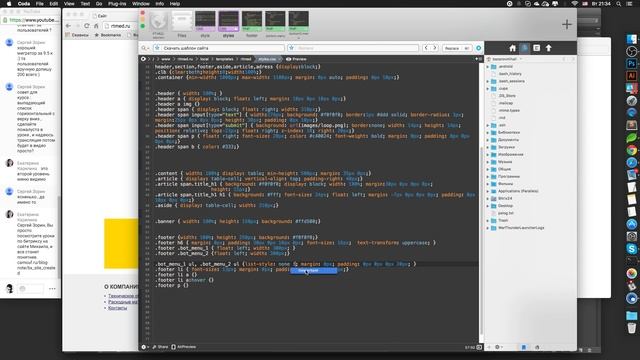640x360 pixels.
Task: Expand the Музыка folder
Action: click(x=488, y=162)
